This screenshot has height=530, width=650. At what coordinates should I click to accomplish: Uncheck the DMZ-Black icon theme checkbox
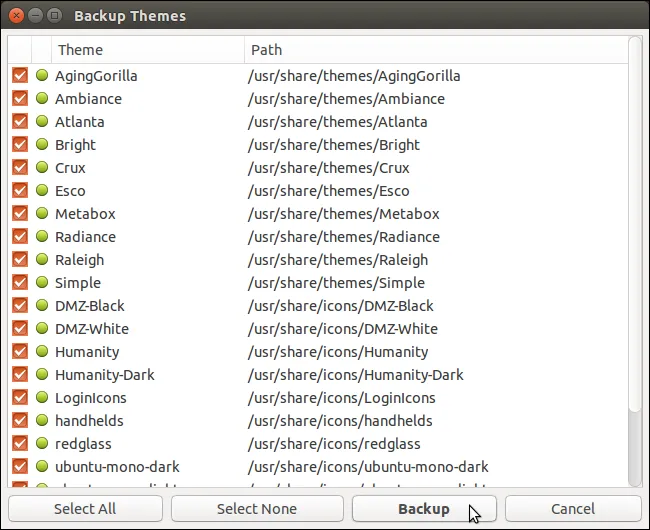(20, 305)
